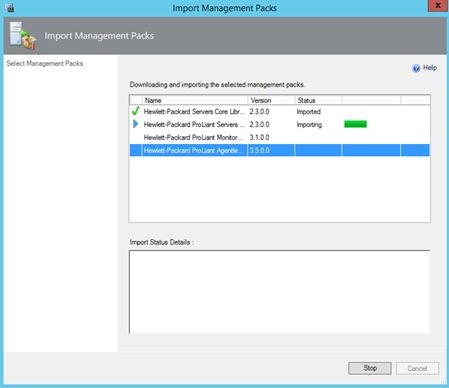
Task: Close the Import Management Packs window
Action: (x=438, y=6)
